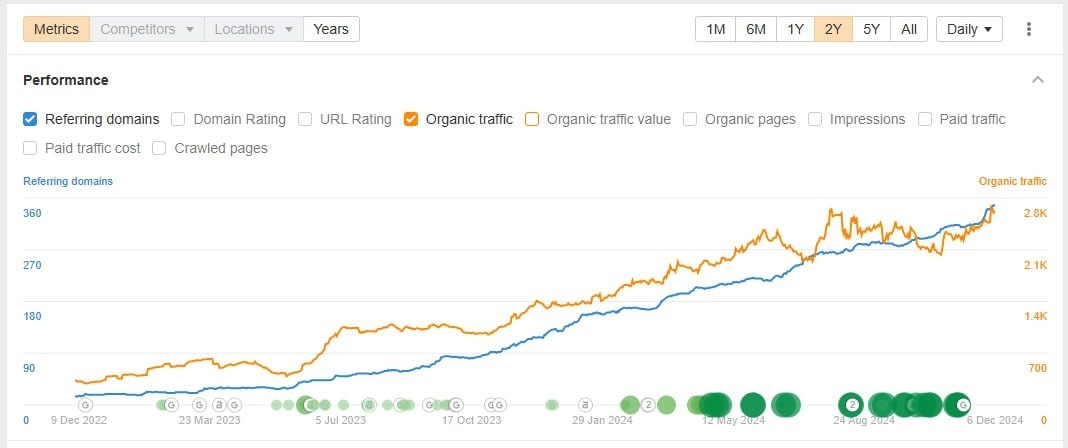
Task: Open the Locations dropdown
Action: point(254,29)
